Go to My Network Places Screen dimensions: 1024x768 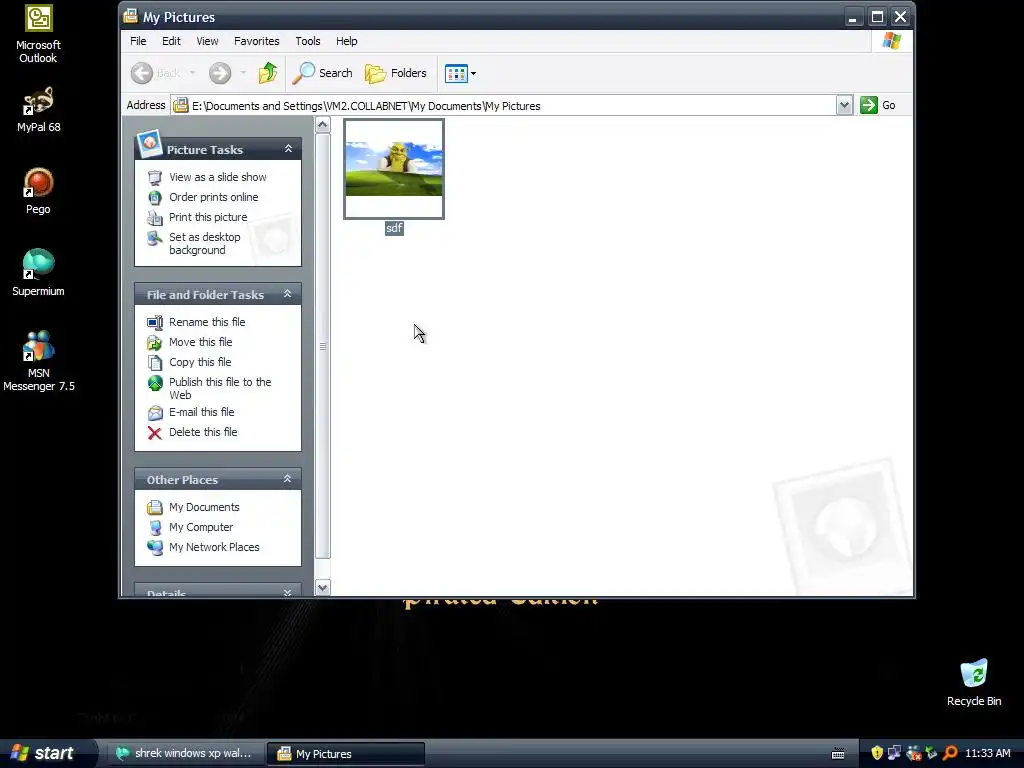(x=214, y=547)
